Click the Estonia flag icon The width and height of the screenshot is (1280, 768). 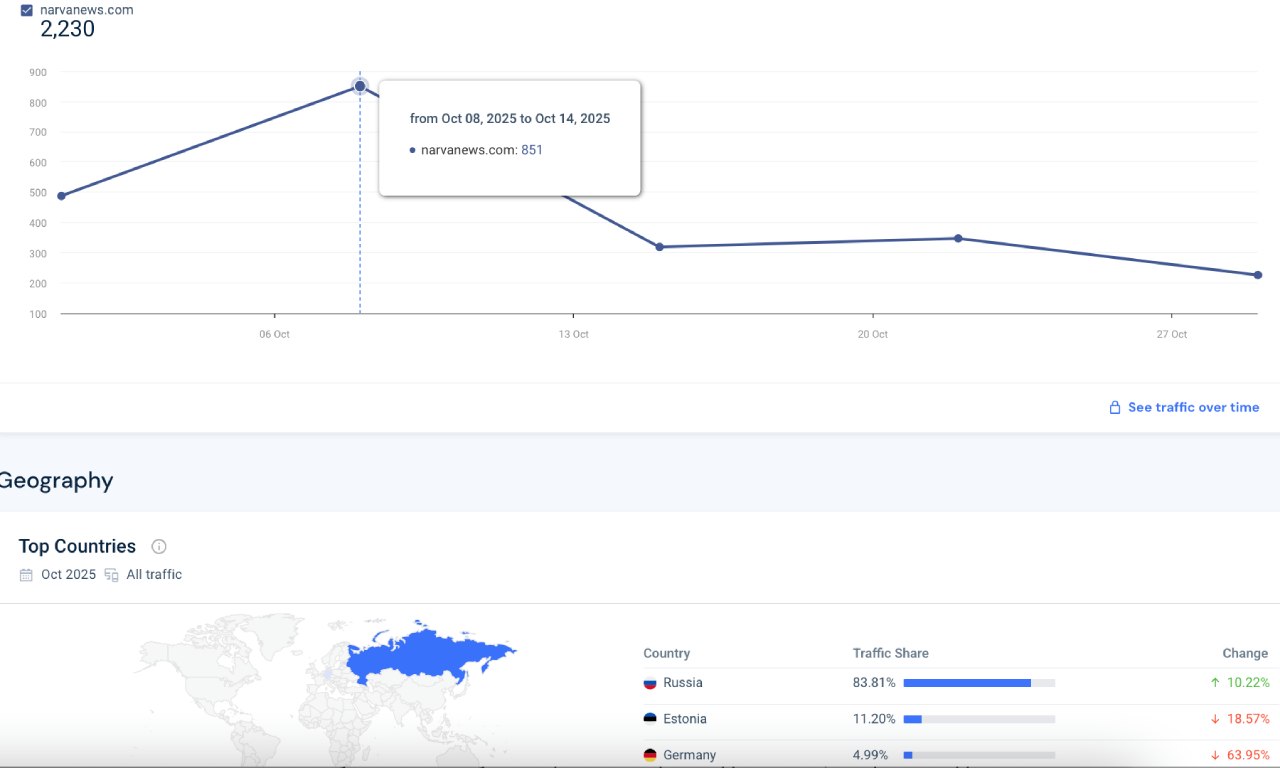[650, 719]
